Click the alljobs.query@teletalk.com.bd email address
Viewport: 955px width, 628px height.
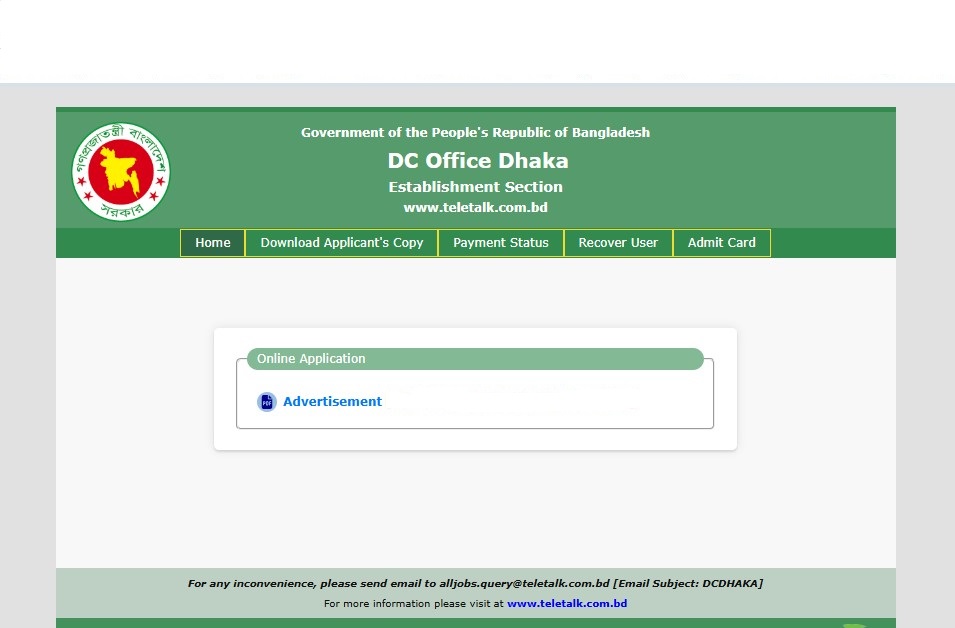click(524, 584)
